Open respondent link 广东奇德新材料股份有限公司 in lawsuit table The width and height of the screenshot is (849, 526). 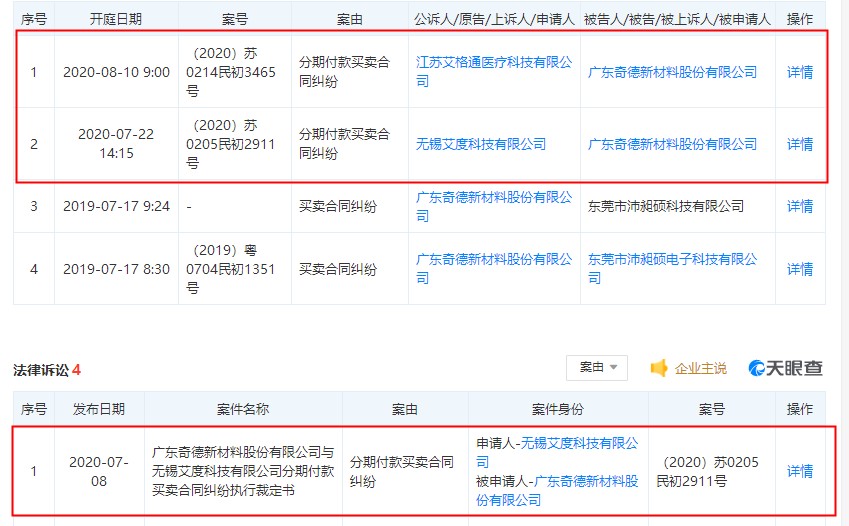click(x=557, y=490)
